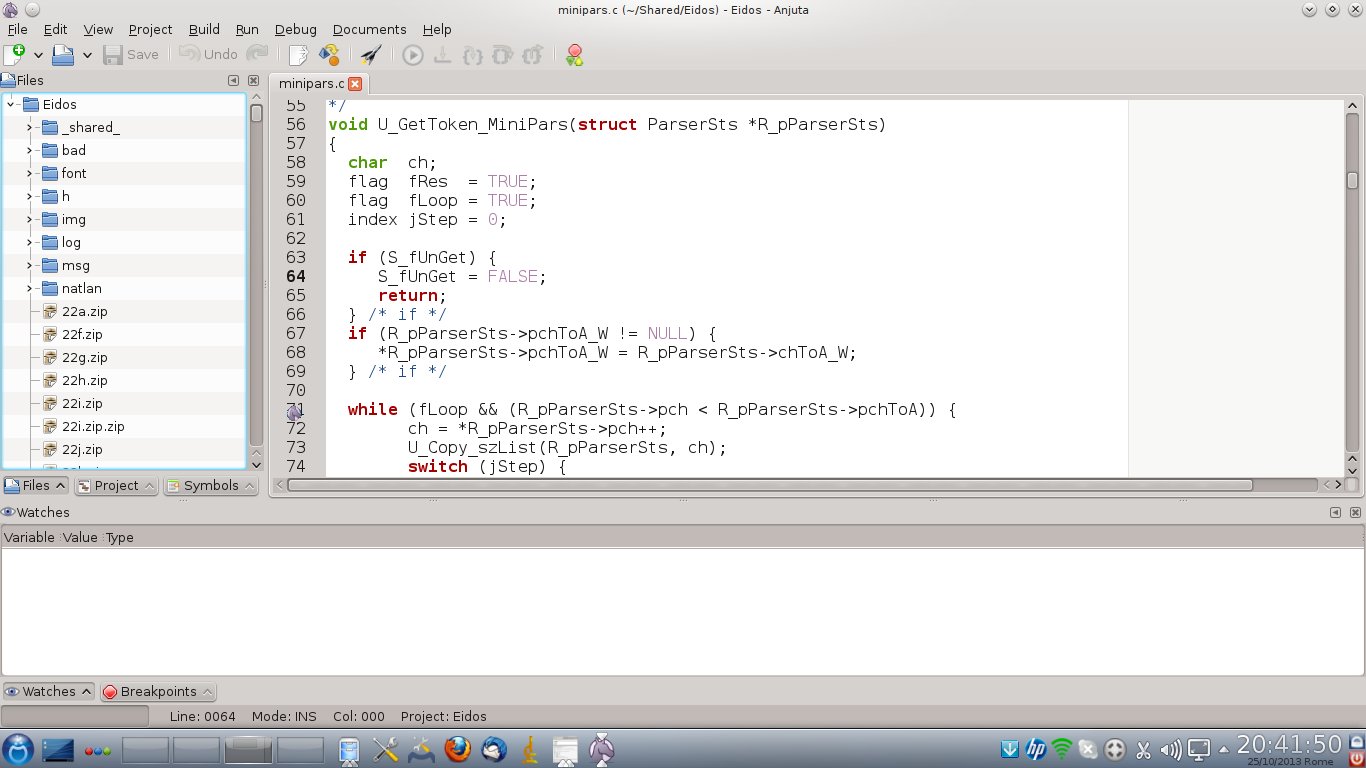Click the New file icon in toolbar
Viewport: 1366px width, 768px height.
click(x=15, y=54)
